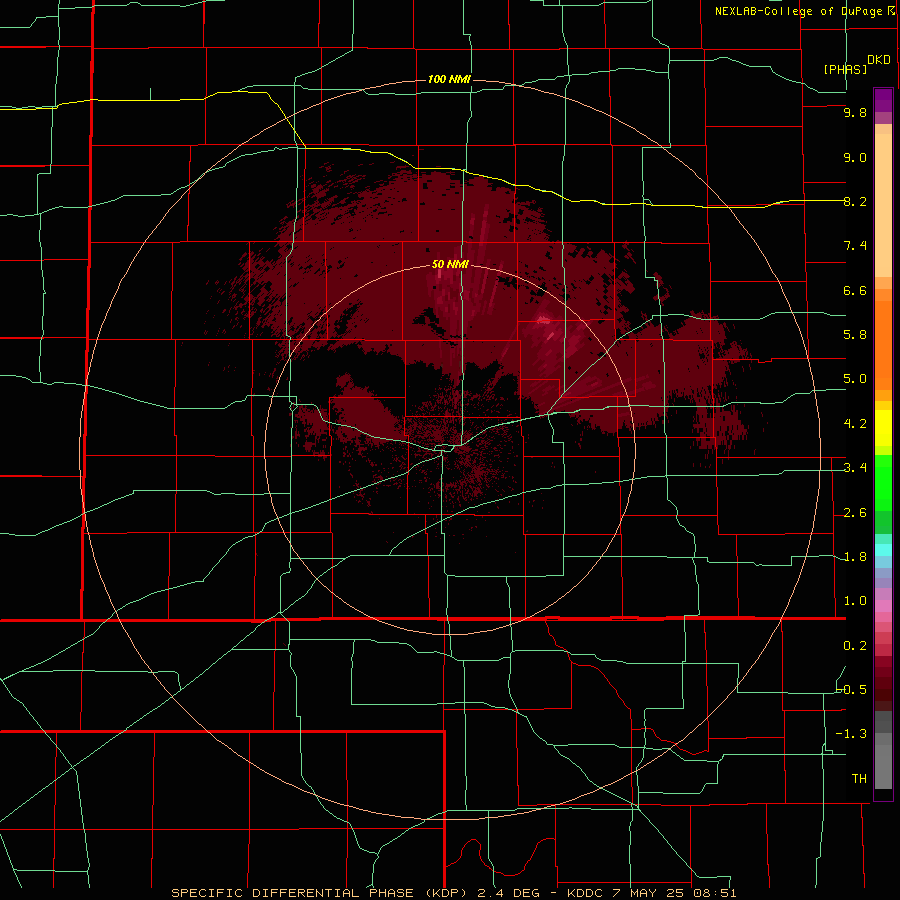Click the 1.0 value on color scale
The height and width of the screenshot is (900, 900).
click(x=855, y=601)
